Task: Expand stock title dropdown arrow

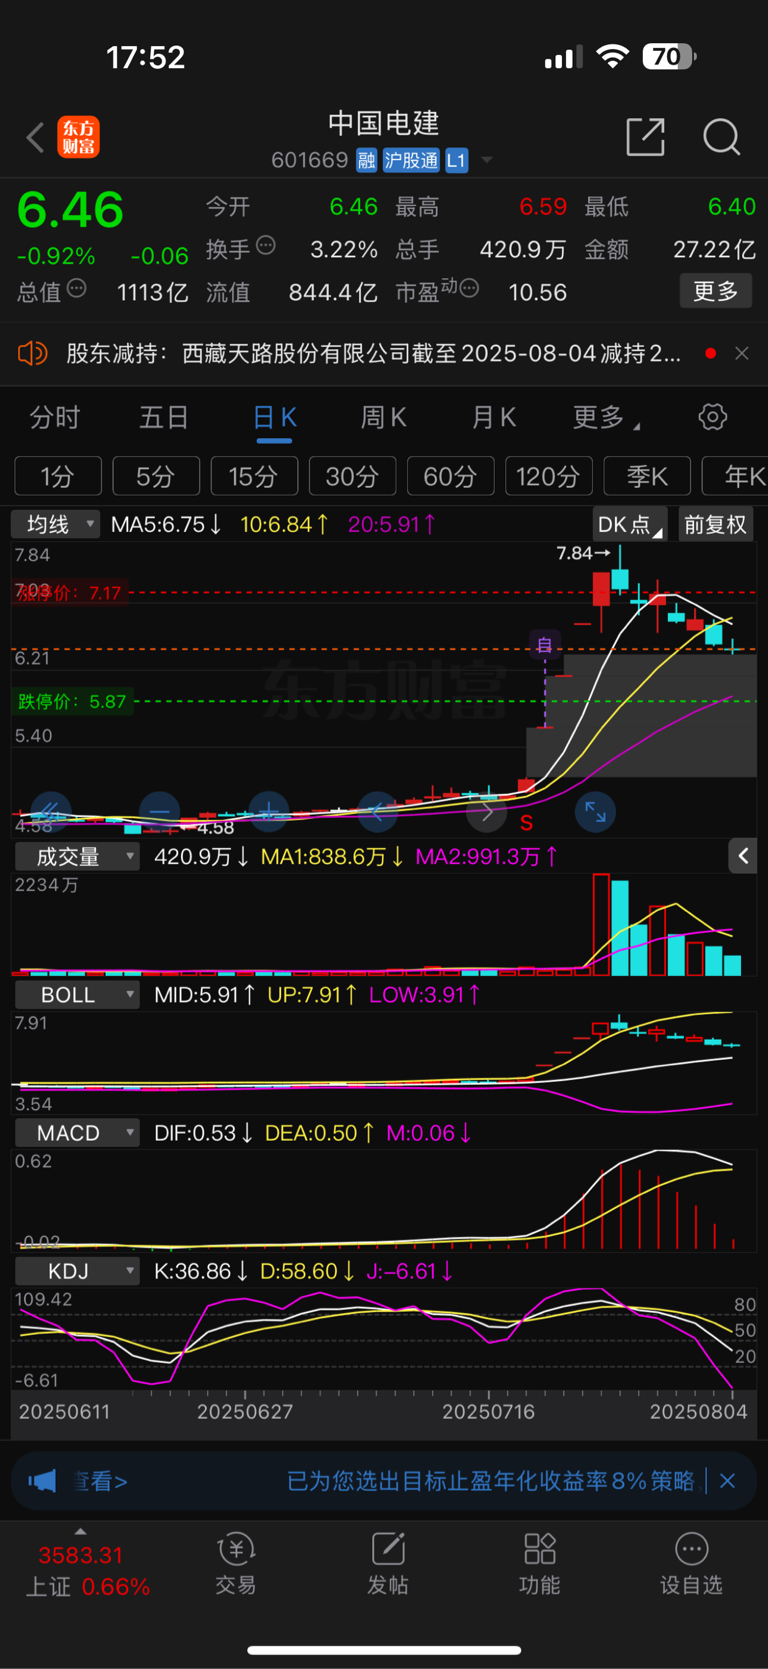Action: click(x=487, y=160)
